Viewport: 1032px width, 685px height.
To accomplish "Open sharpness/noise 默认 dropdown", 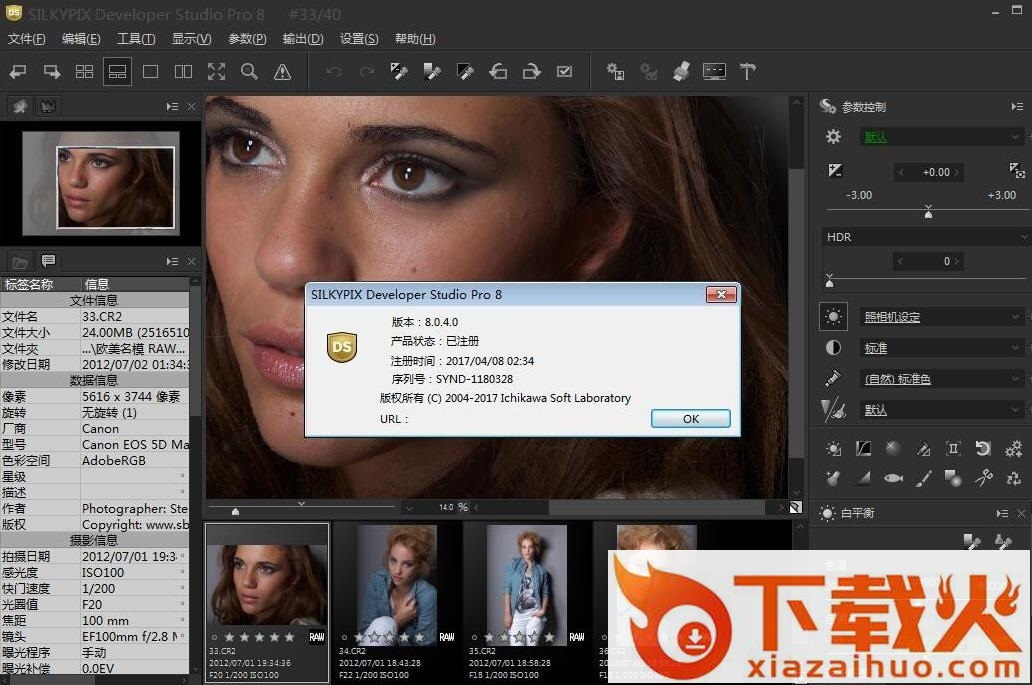I will [x=941, y=410].
